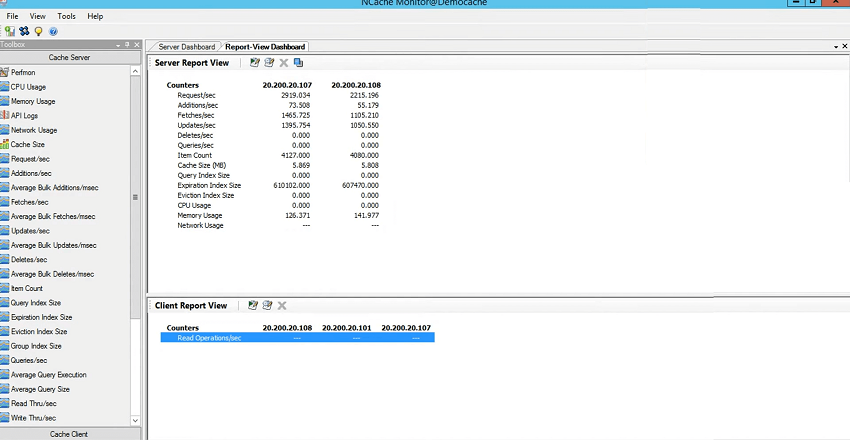Screen dimensions: 850x440
Task: Click the first edit icon in Client Report View
Action: coord(253,306)
